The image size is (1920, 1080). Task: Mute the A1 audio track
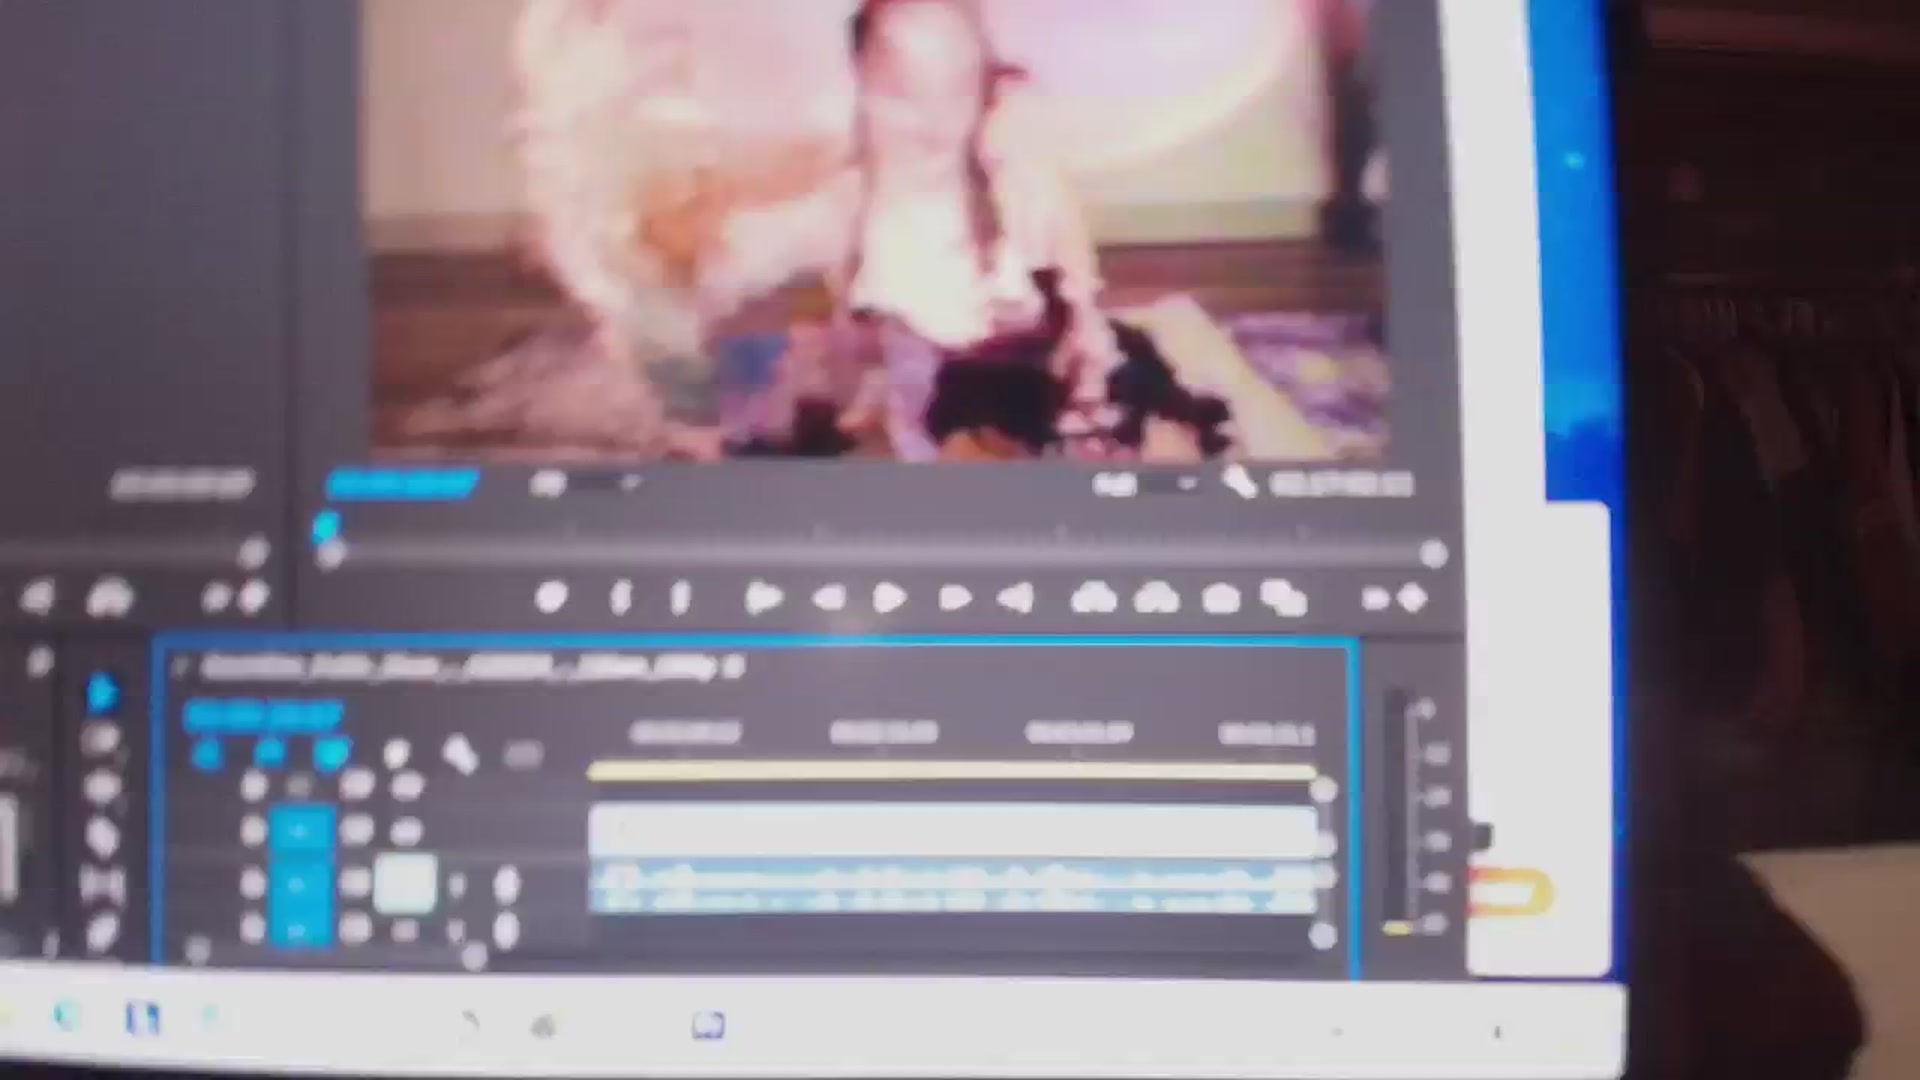pyautogui.click(x=405, y=884)
